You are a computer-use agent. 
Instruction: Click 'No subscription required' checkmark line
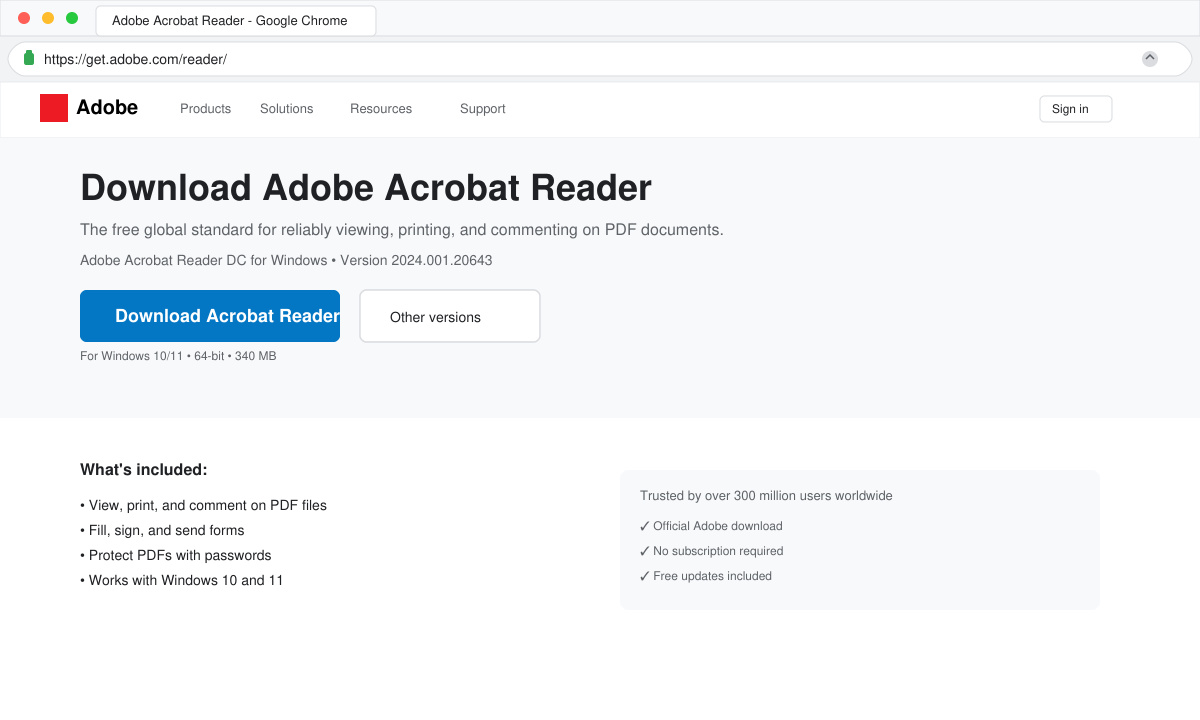pos(712,551)
